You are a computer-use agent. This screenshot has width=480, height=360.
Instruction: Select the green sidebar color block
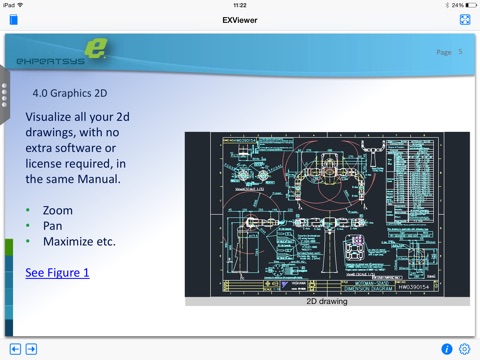pyautogui.click(x=9, y=247)
